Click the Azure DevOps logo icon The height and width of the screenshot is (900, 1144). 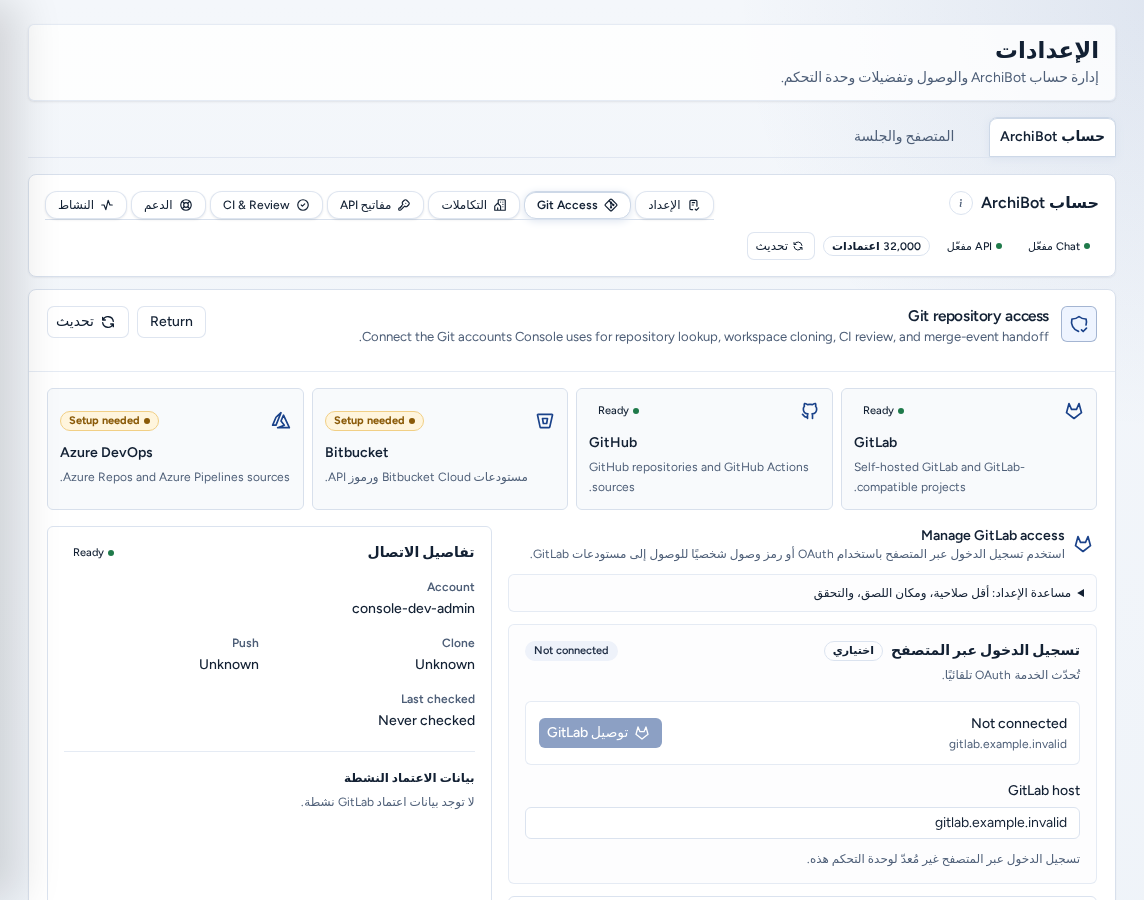pos(281,421)
